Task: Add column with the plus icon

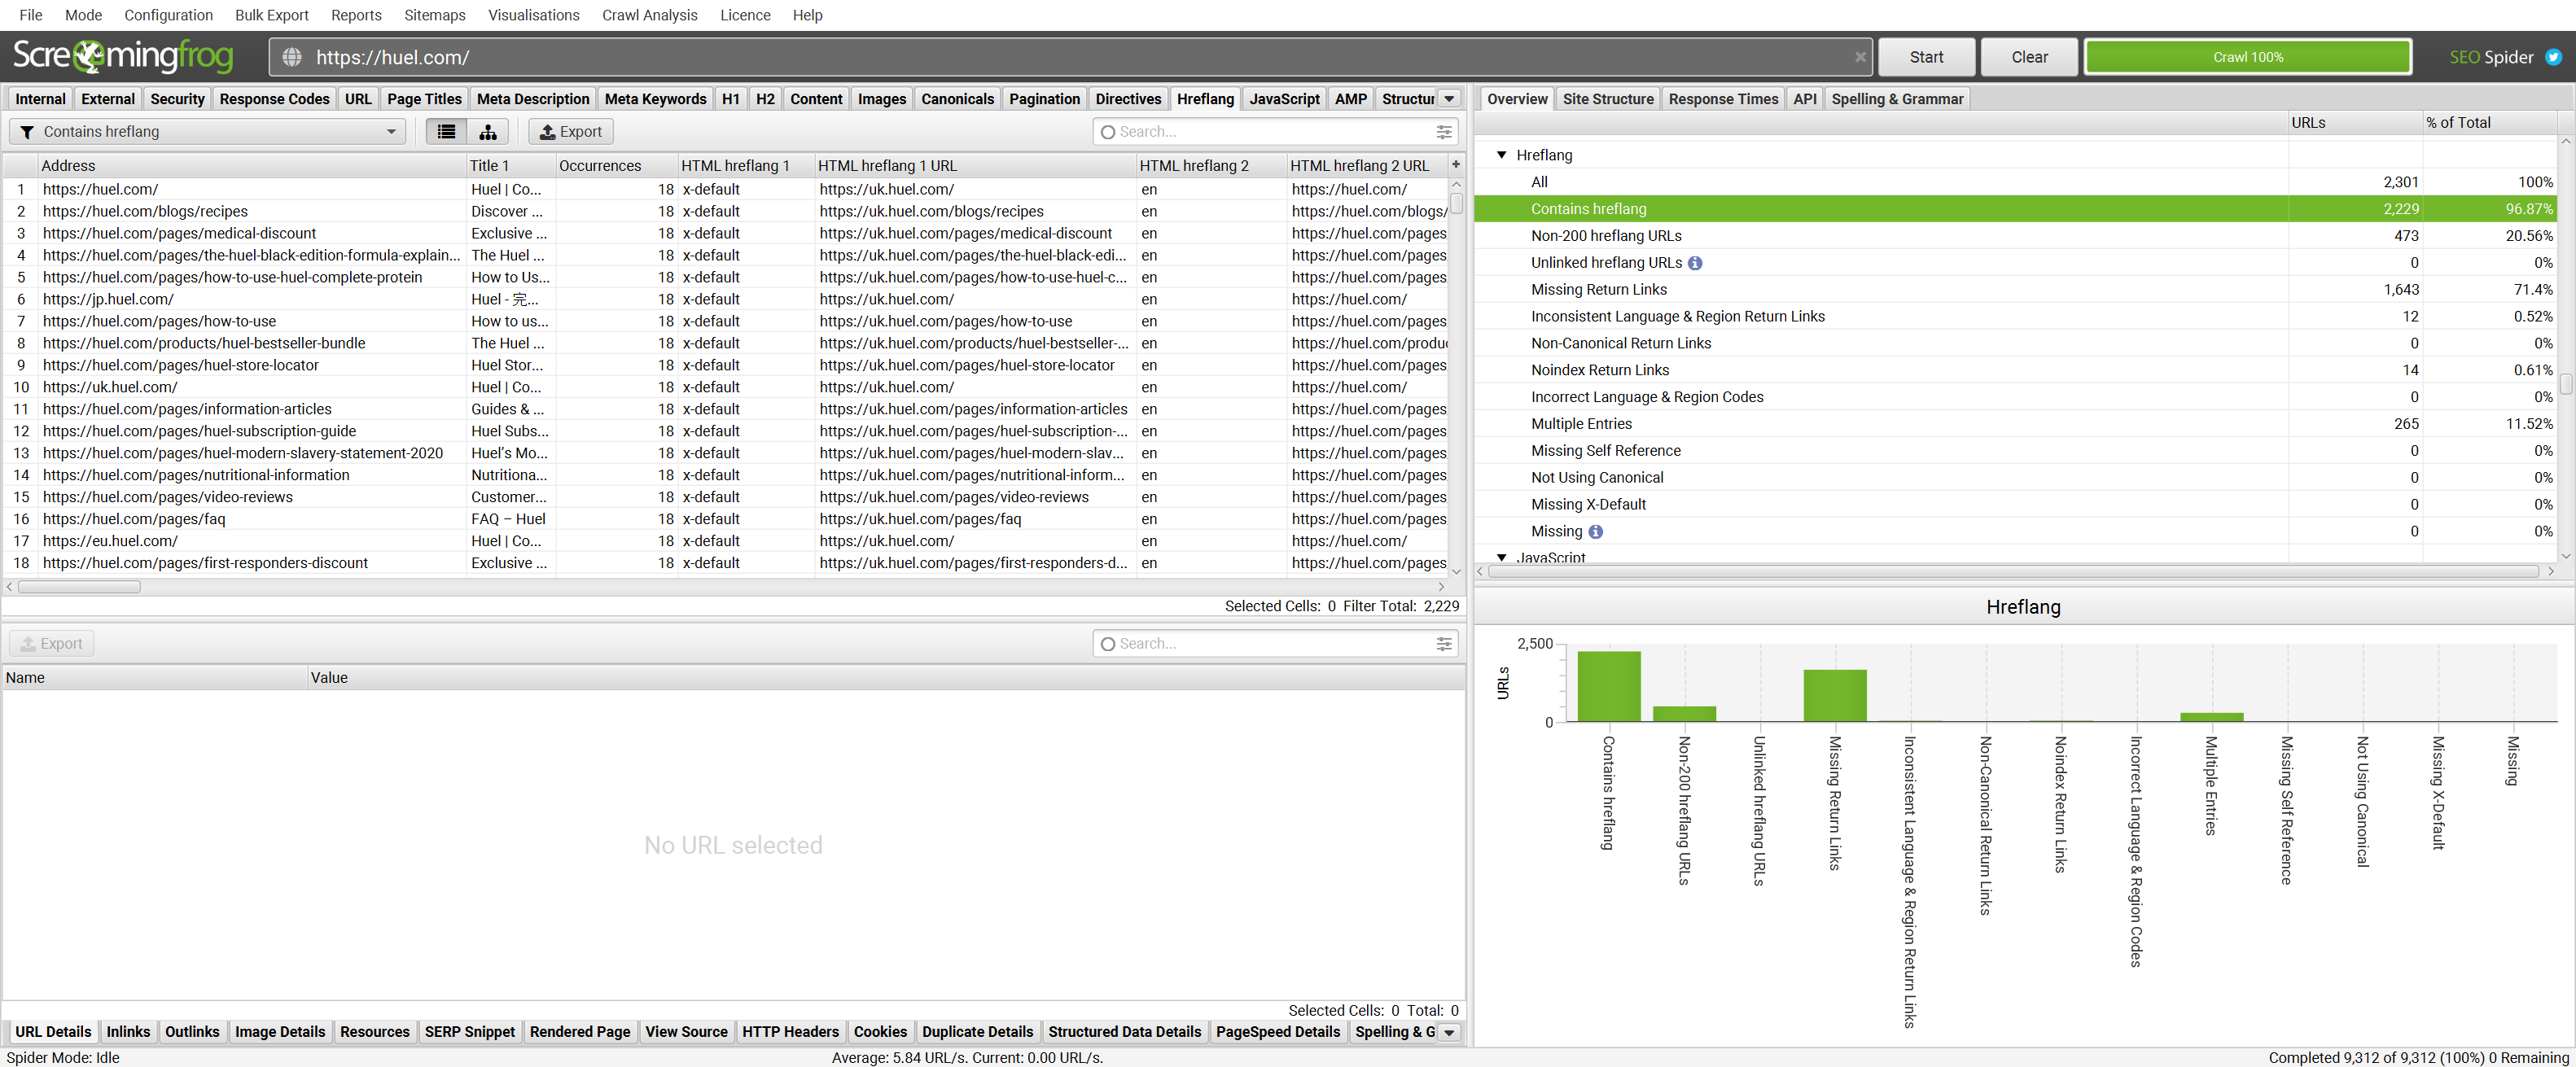Action: click(1456, 165)
